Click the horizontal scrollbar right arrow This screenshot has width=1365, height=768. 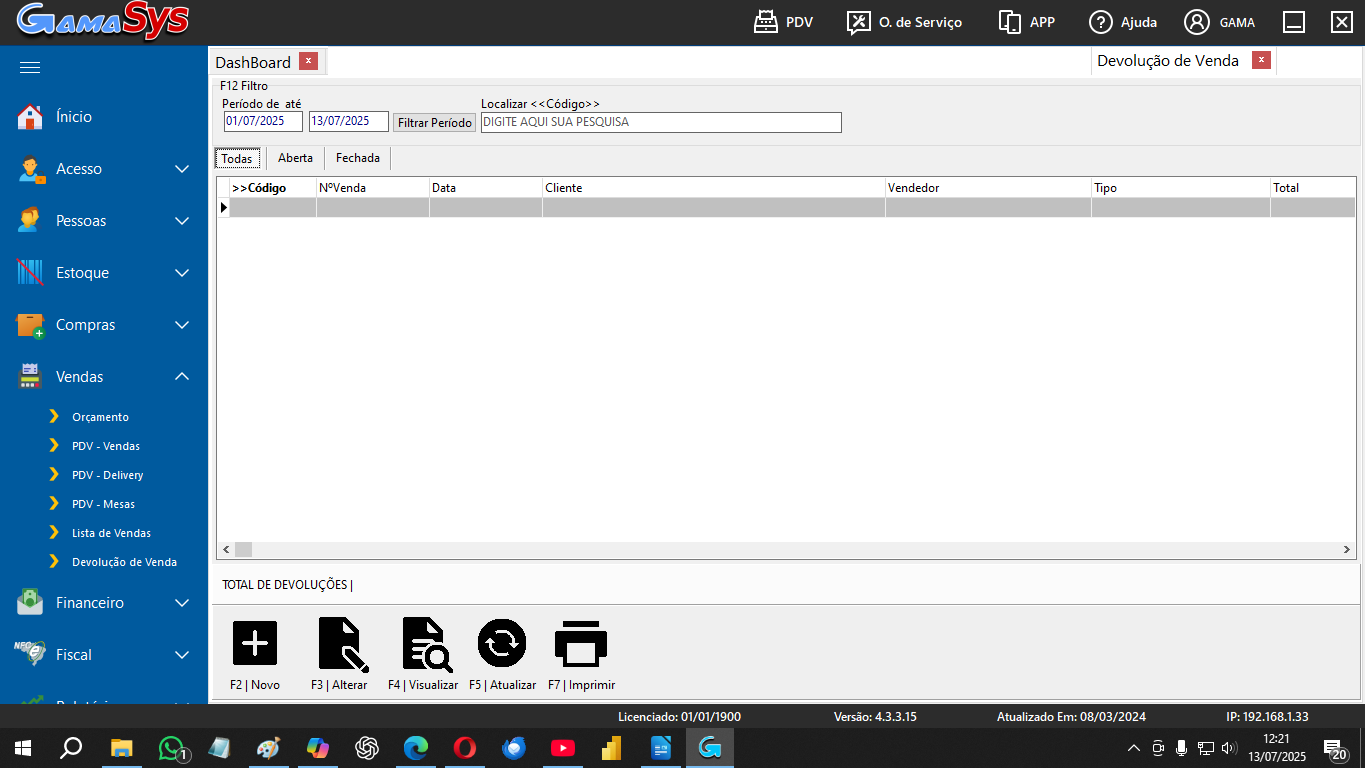[x=1347, y=550]
